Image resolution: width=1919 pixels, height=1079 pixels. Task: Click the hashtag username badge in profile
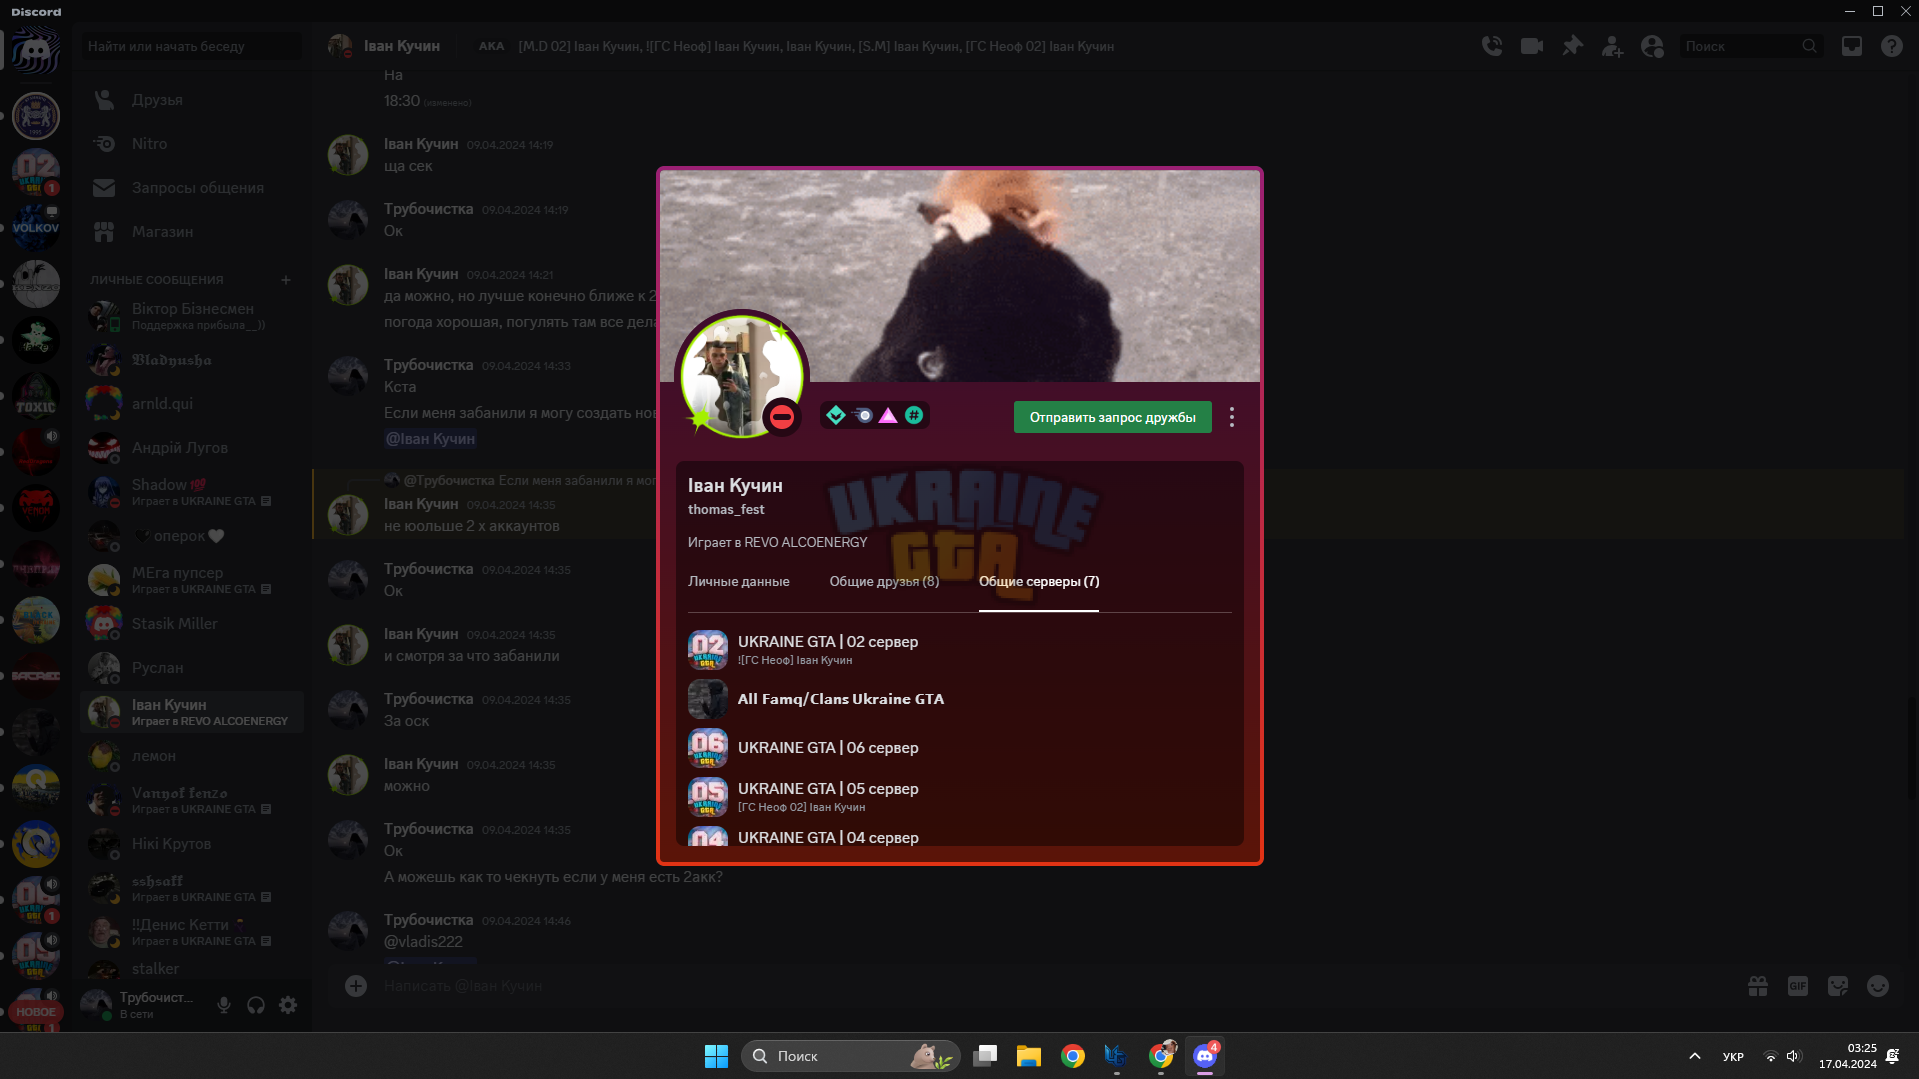coord(914,415)
